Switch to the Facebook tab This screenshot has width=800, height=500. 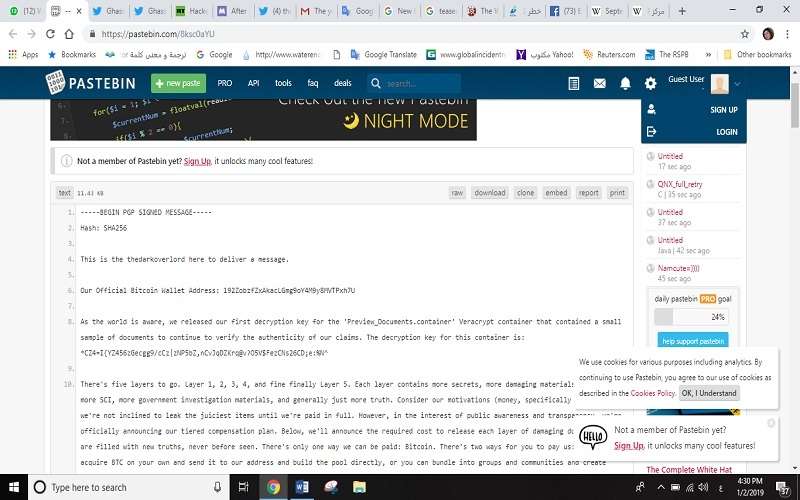point(566,11)
